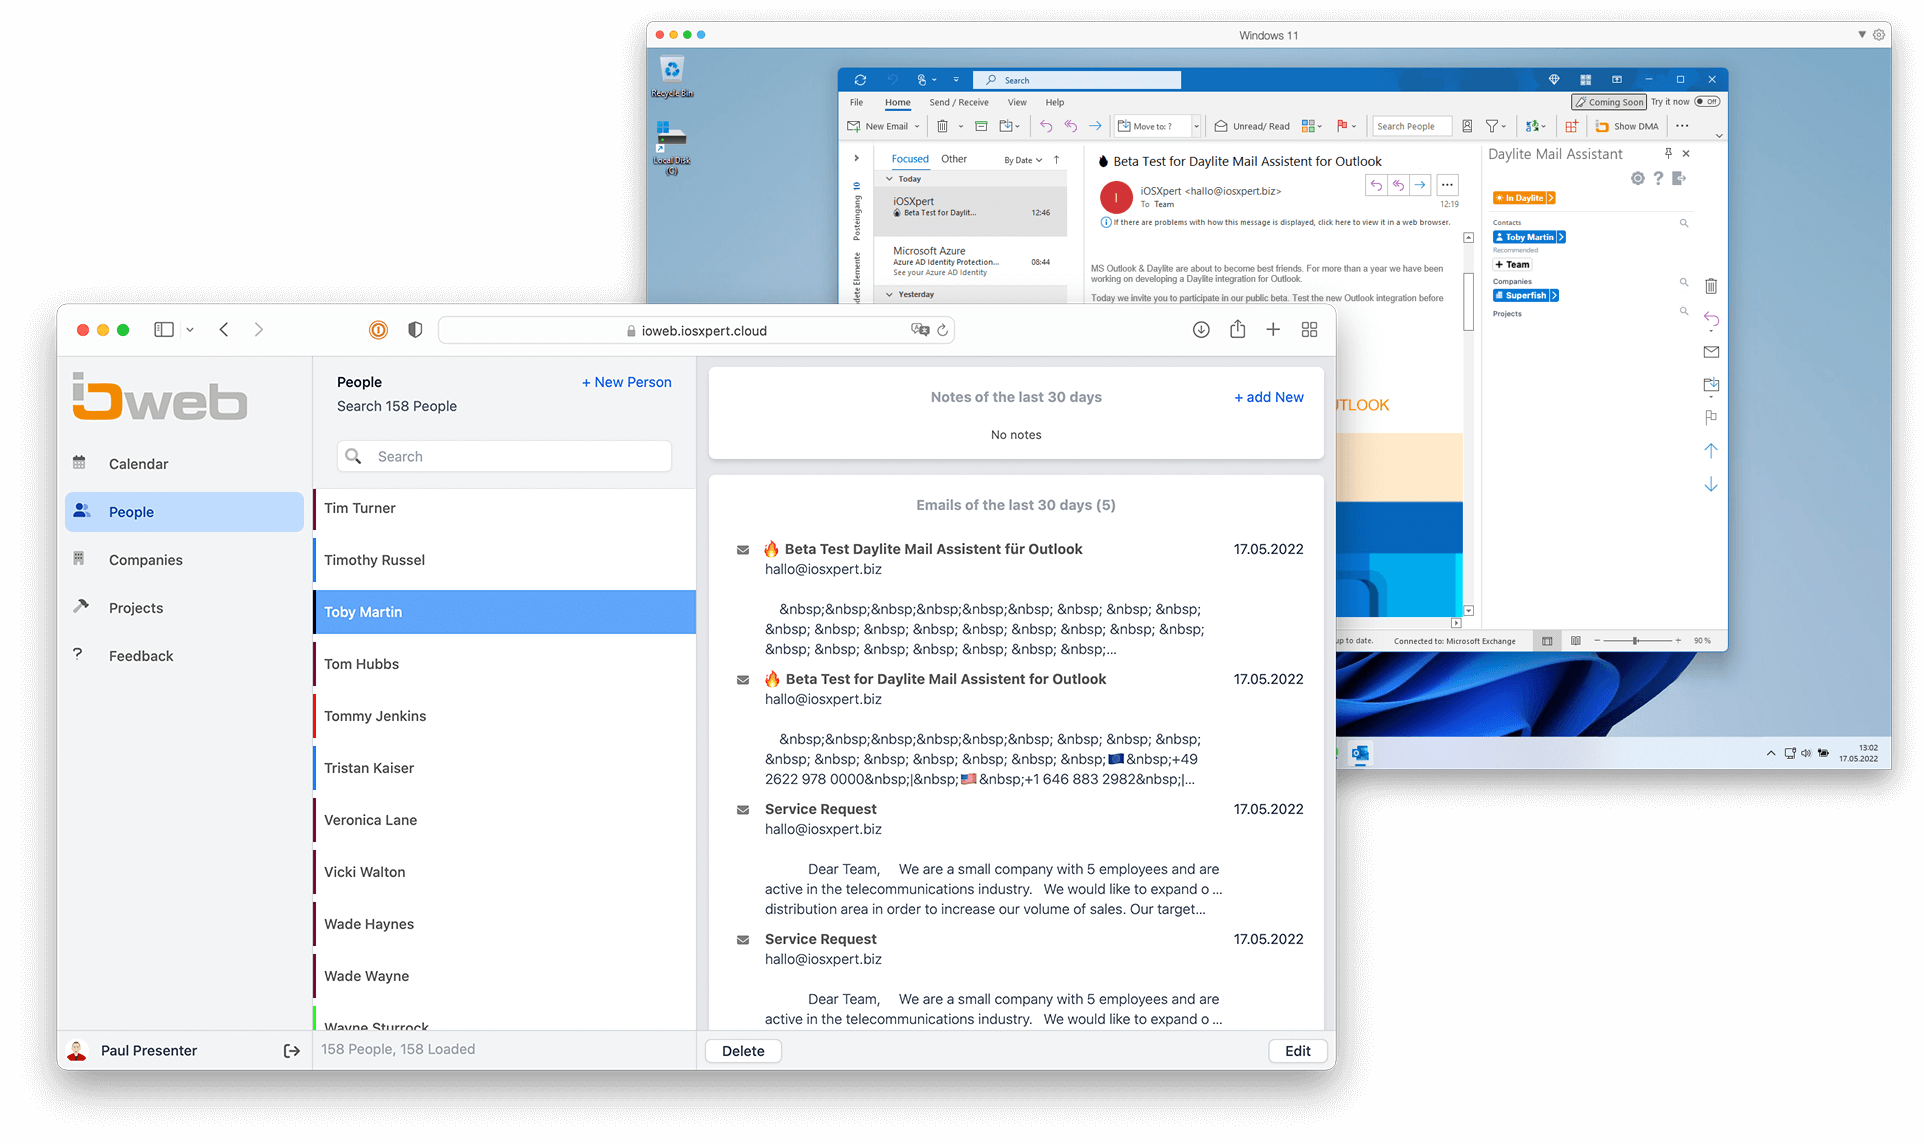Open a new Safari tab
Viewport: 1924px width, 1144px height.
click(1273, 330)
